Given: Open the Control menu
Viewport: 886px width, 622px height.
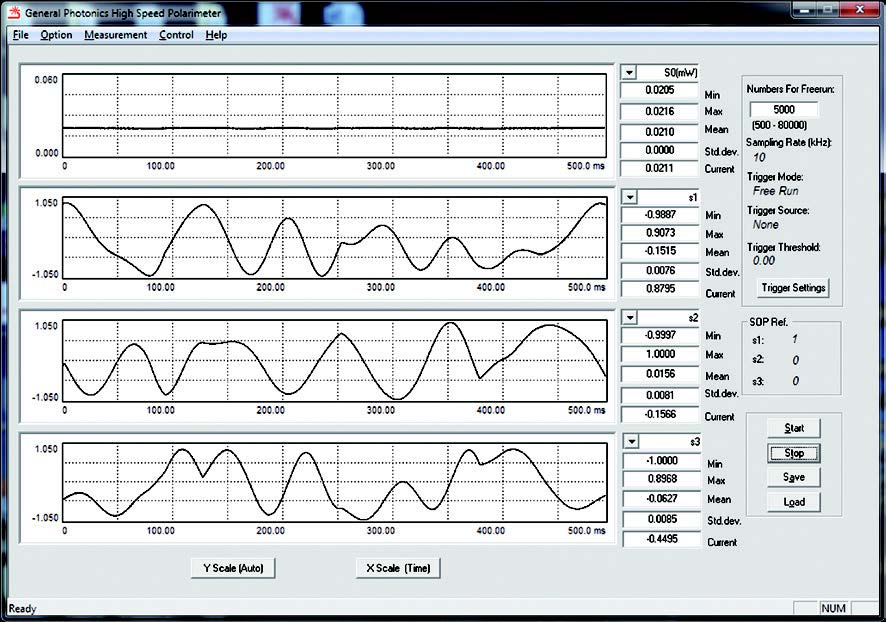Looking at the screenshot, I should point(176,35).
